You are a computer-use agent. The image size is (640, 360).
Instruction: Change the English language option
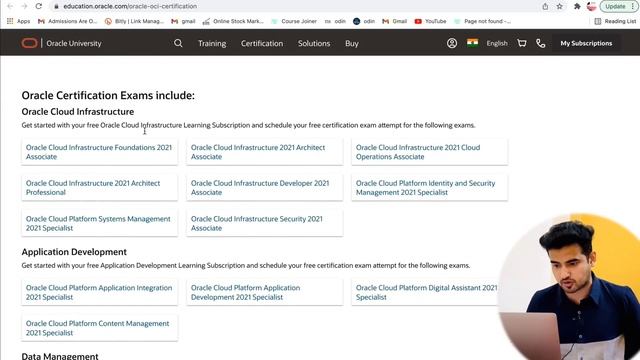497,43
